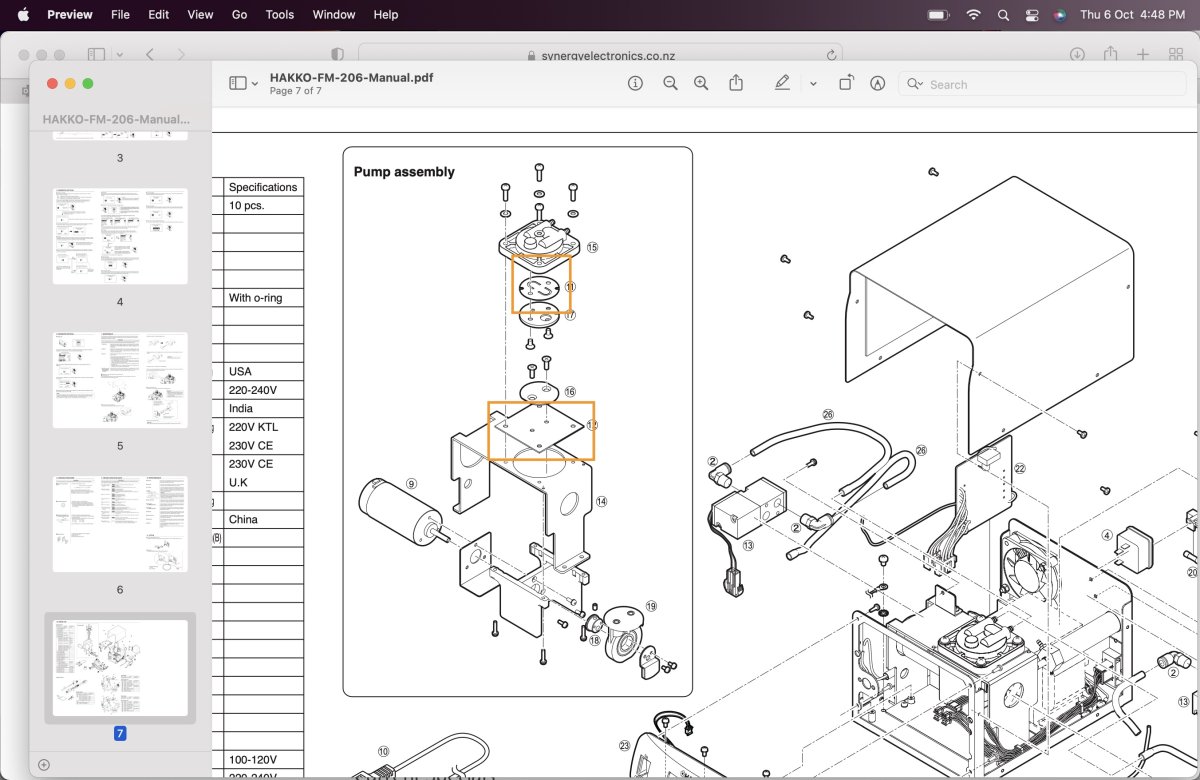Open the Preview application menu

click(70, 14)
